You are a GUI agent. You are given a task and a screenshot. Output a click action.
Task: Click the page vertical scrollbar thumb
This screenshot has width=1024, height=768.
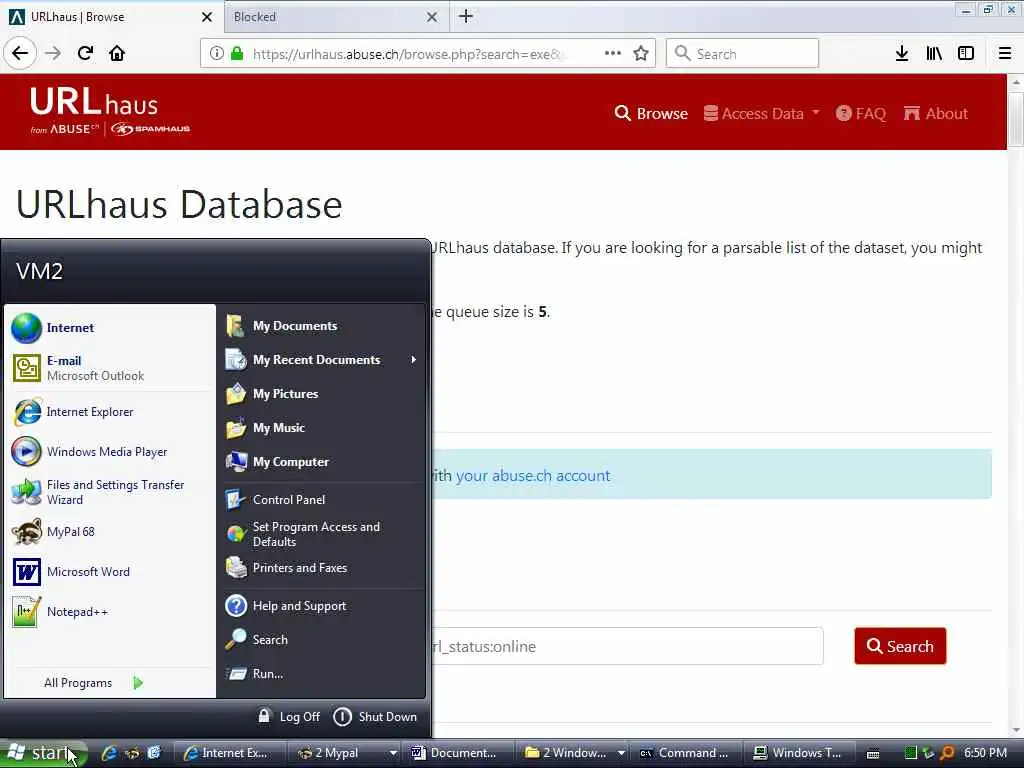1016,119
